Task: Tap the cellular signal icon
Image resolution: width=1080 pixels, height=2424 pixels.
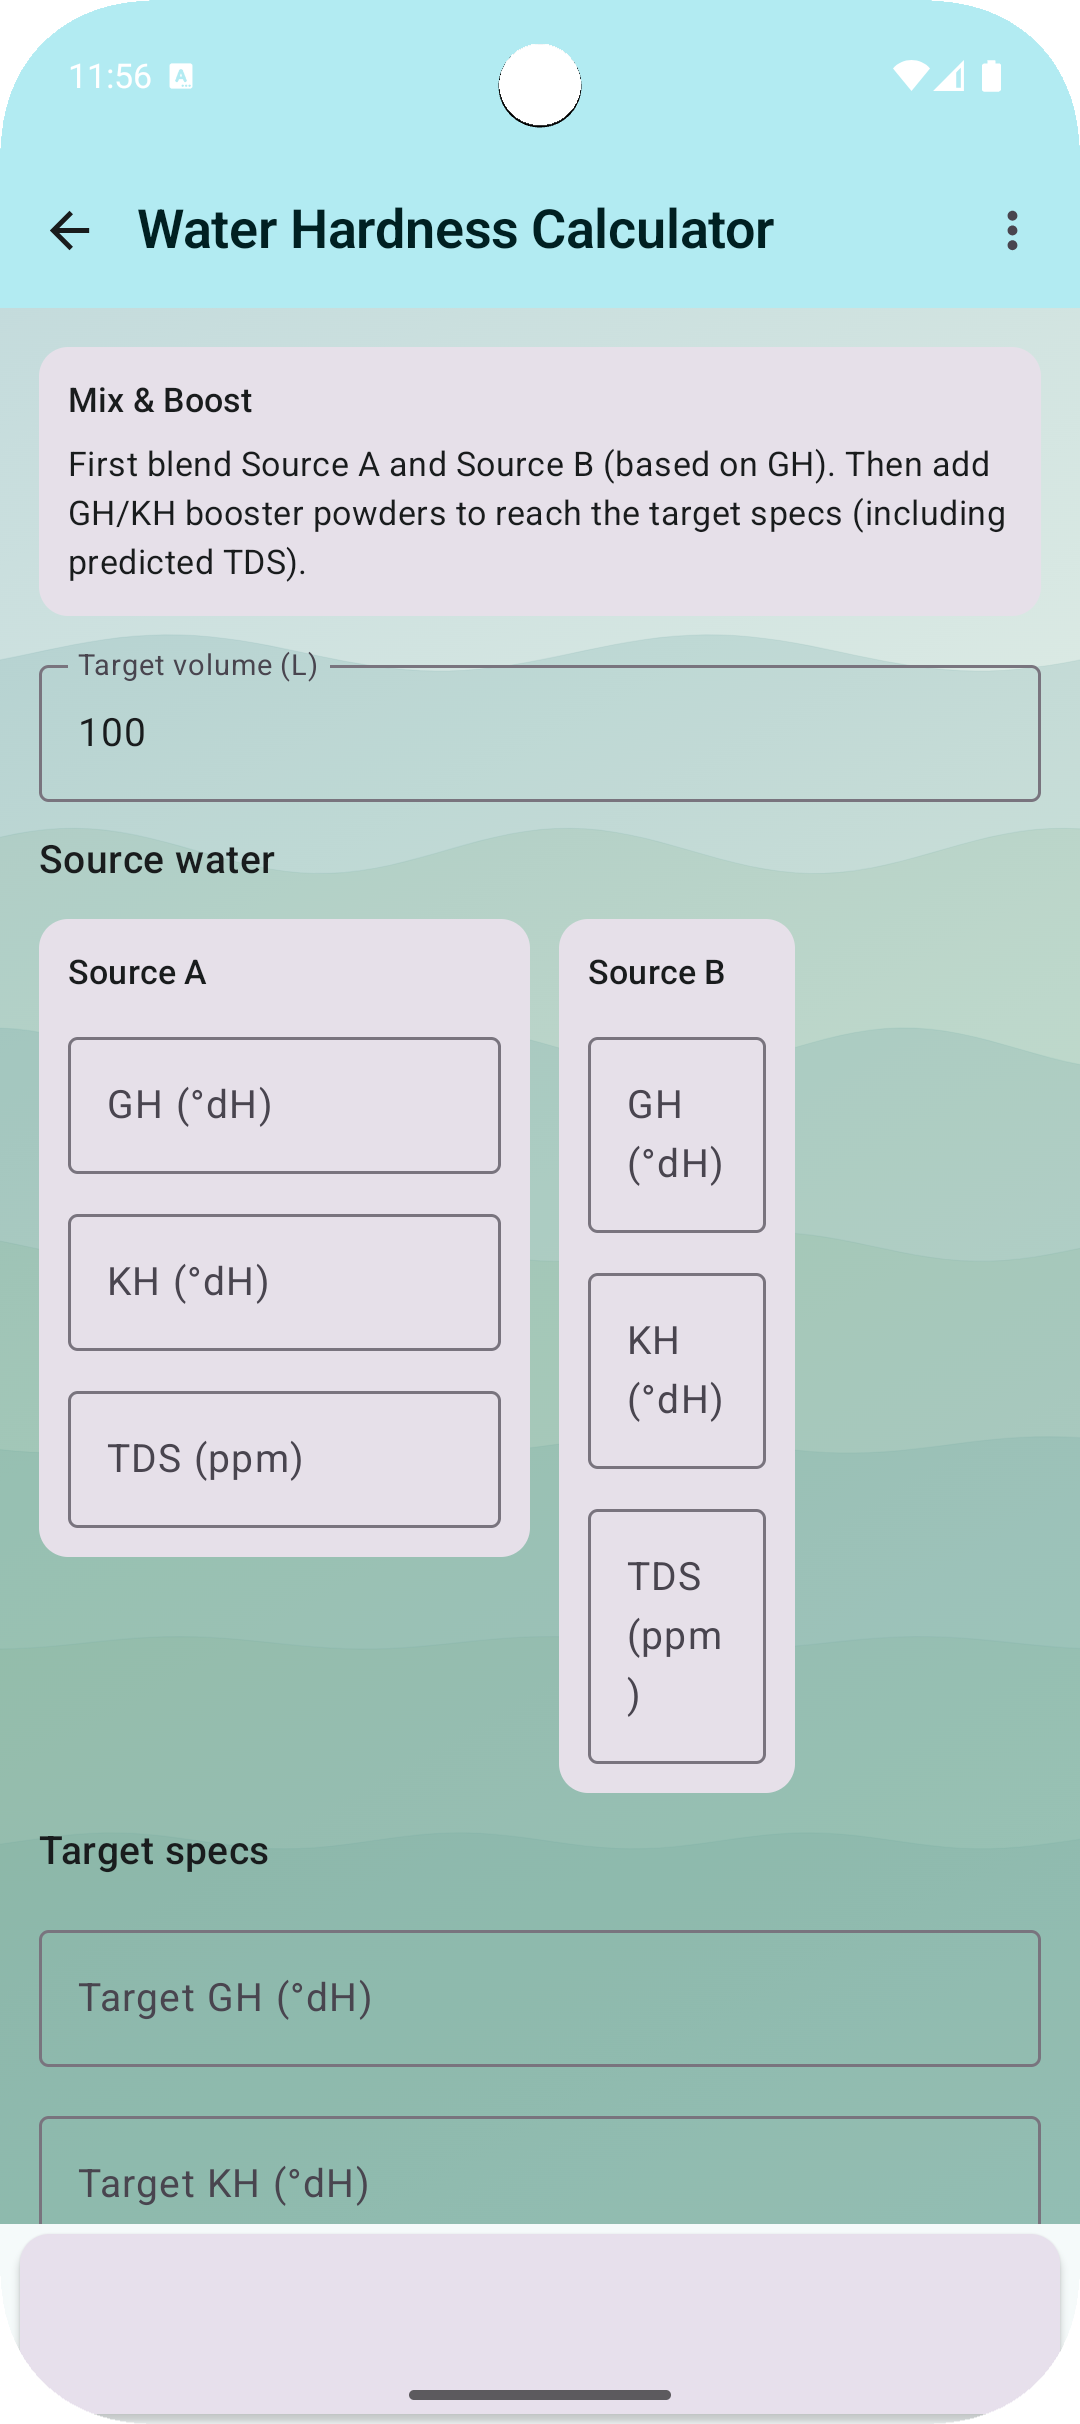Action: point(948,76)
